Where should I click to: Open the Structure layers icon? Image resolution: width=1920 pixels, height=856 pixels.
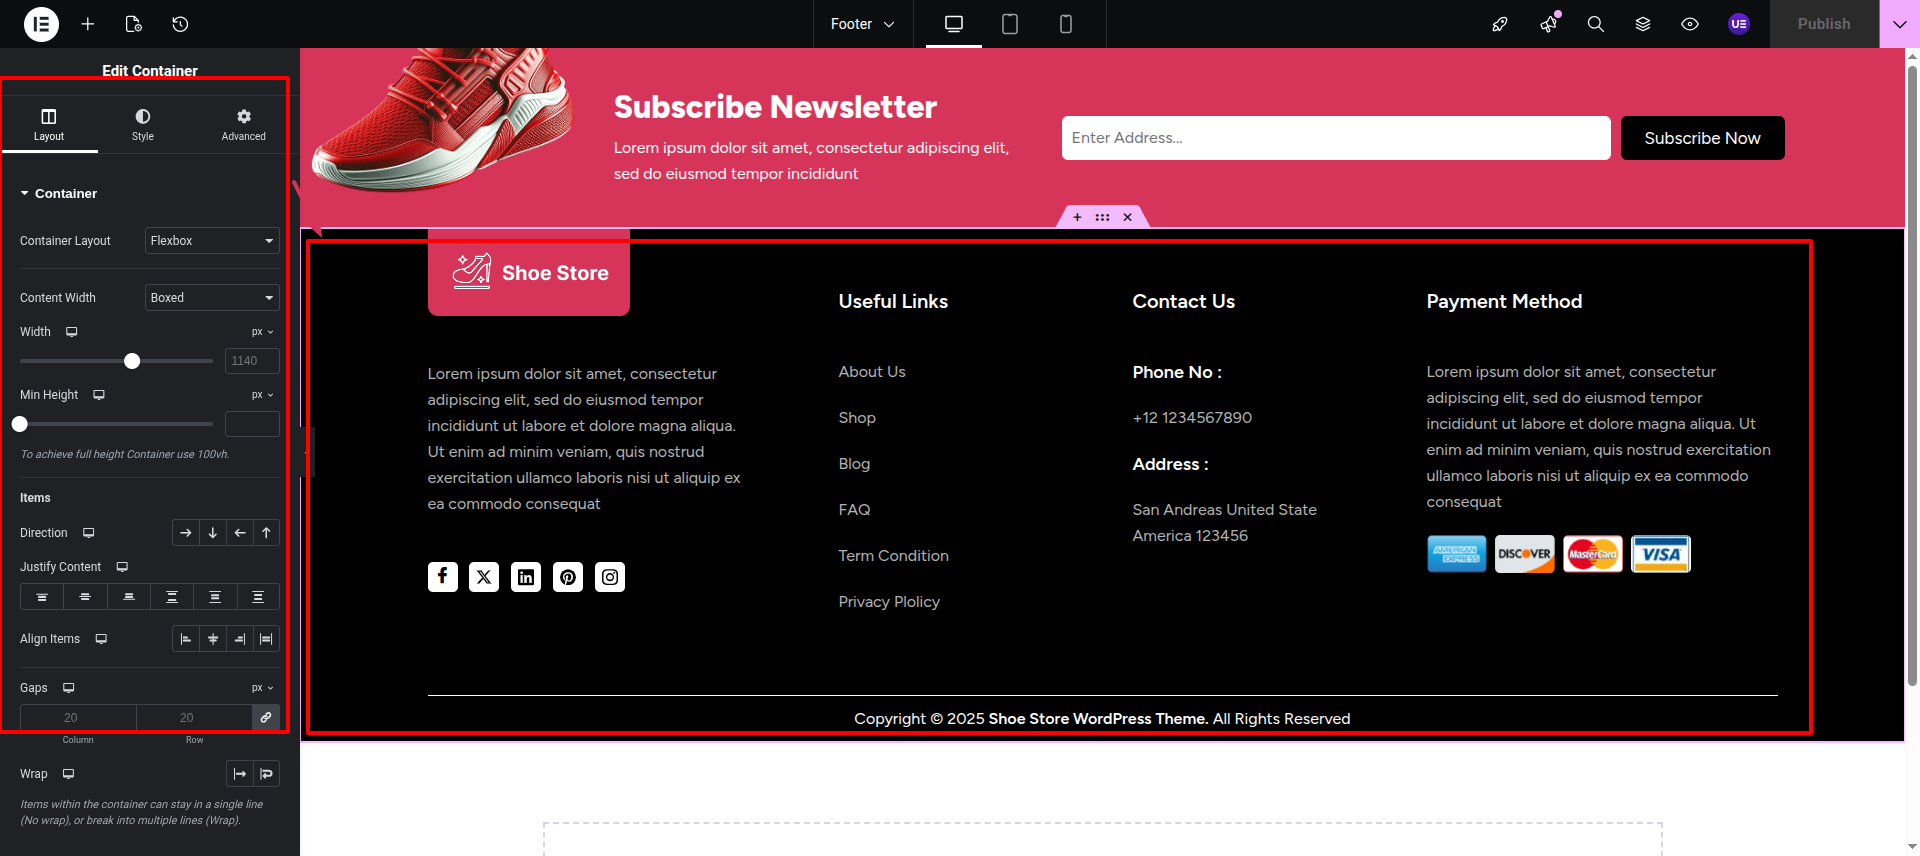coord(1642,24)
